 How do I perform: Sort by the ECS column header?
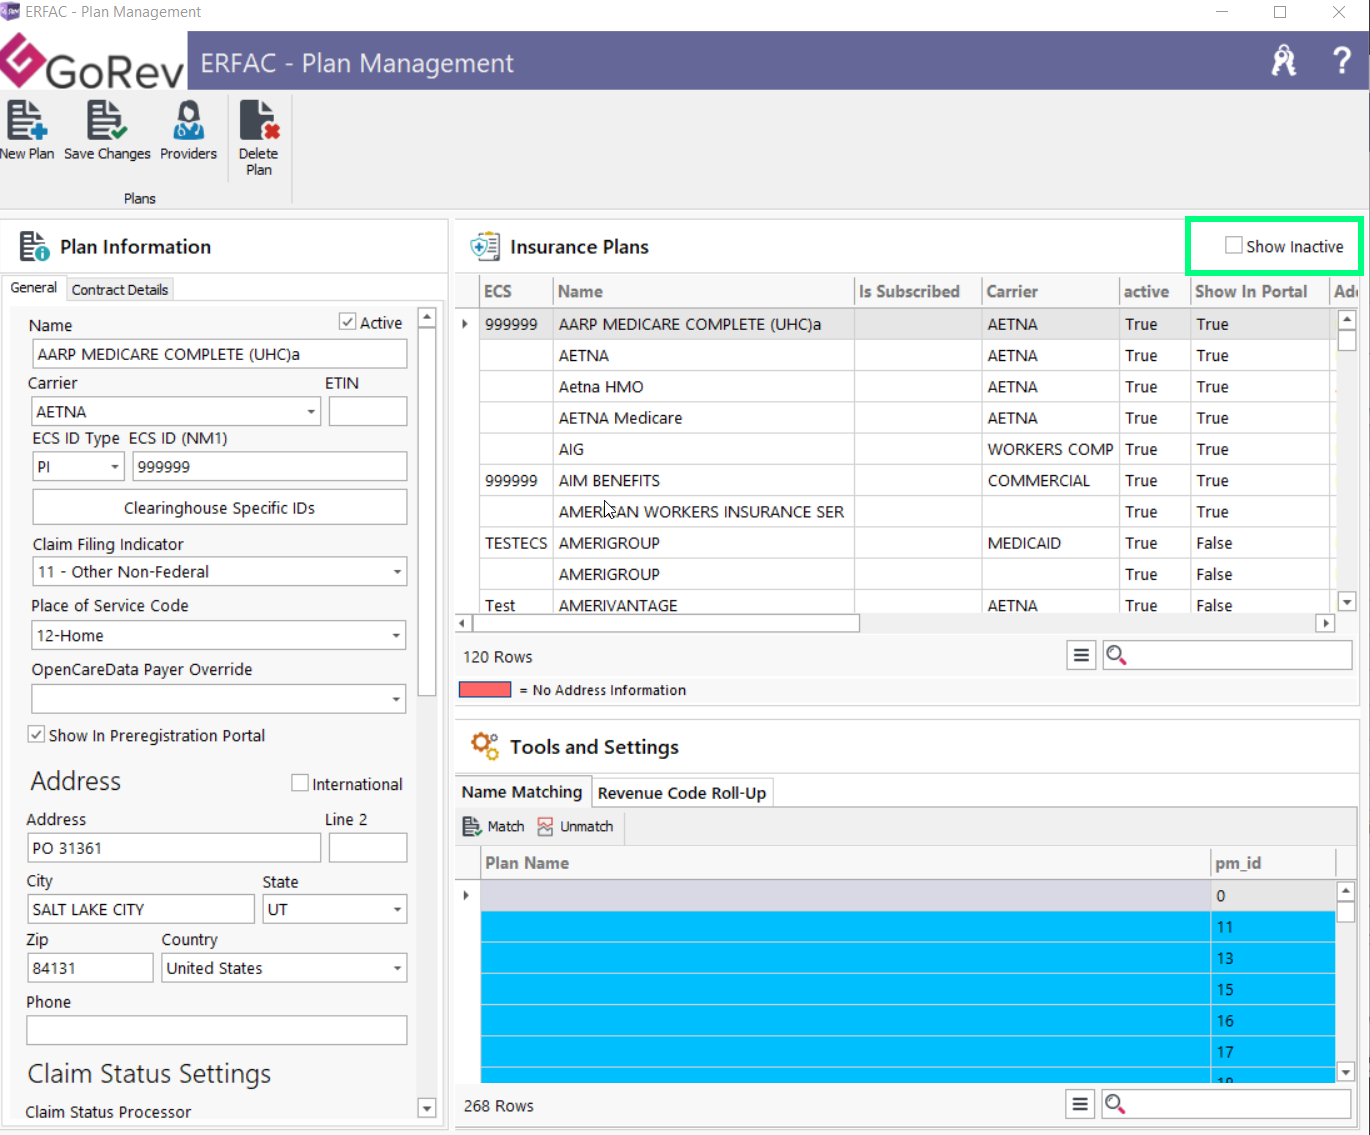516,292
